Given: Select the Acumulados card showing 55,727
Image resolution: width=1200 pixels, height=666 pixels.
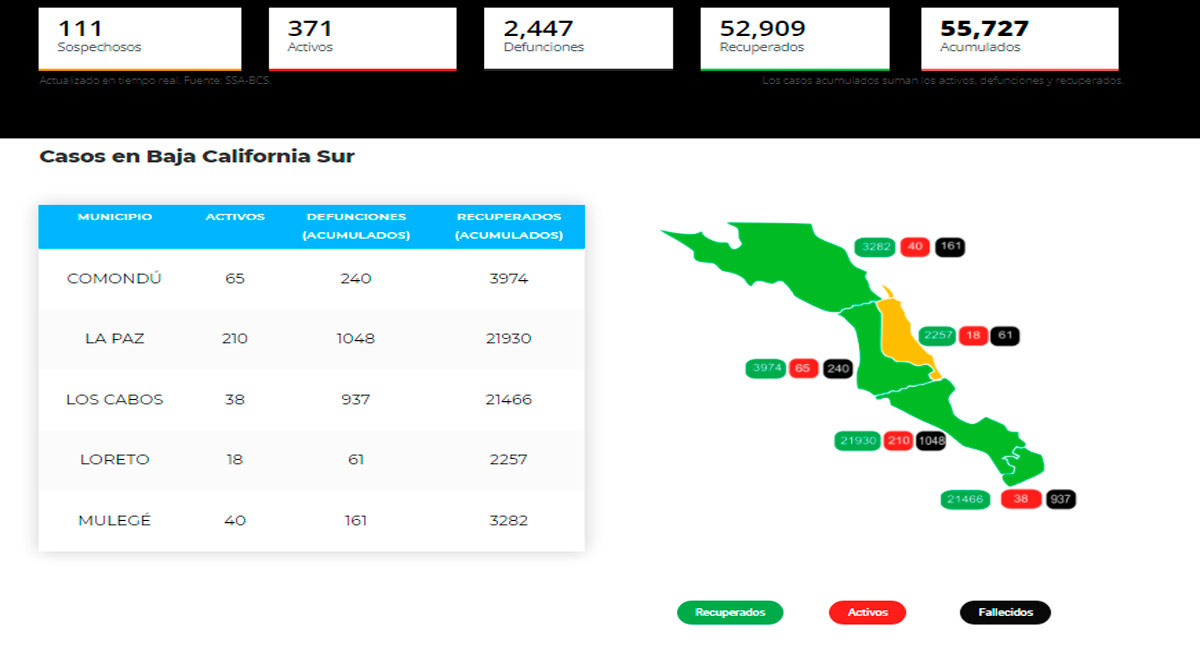Looking at the screenshot, I should click(1019, 39).
